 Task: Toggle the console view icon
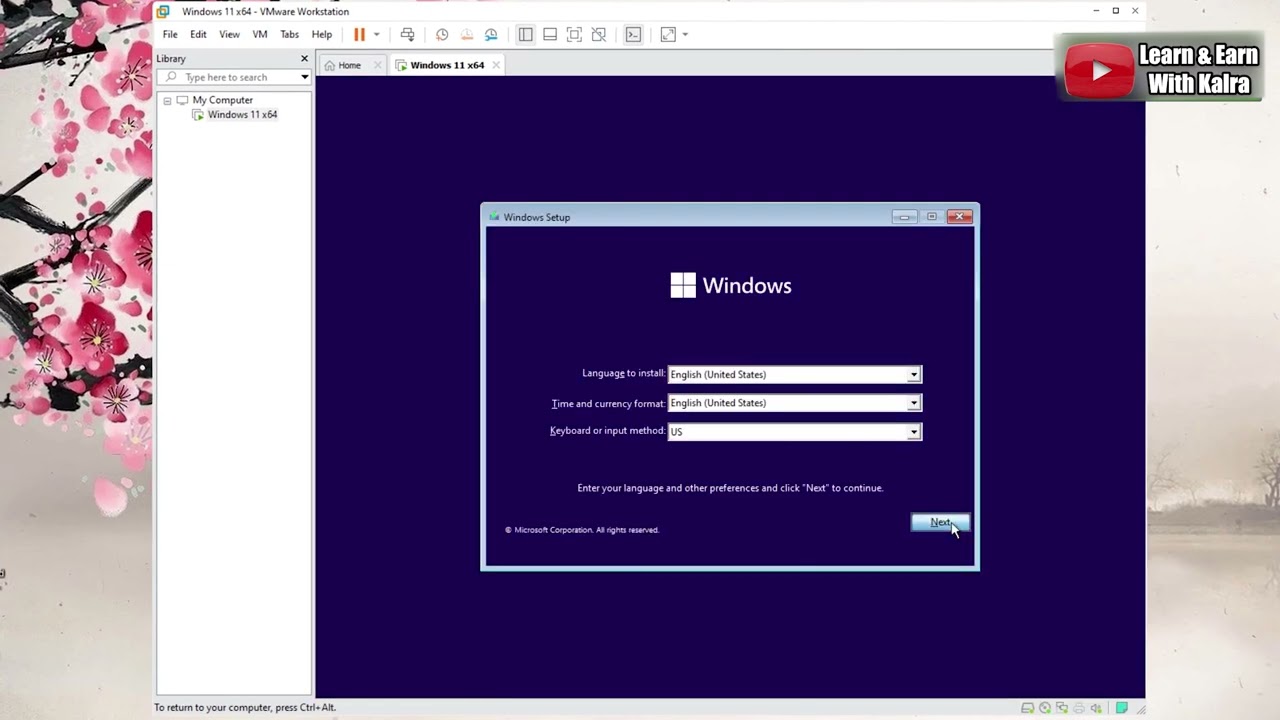point(633,35)
